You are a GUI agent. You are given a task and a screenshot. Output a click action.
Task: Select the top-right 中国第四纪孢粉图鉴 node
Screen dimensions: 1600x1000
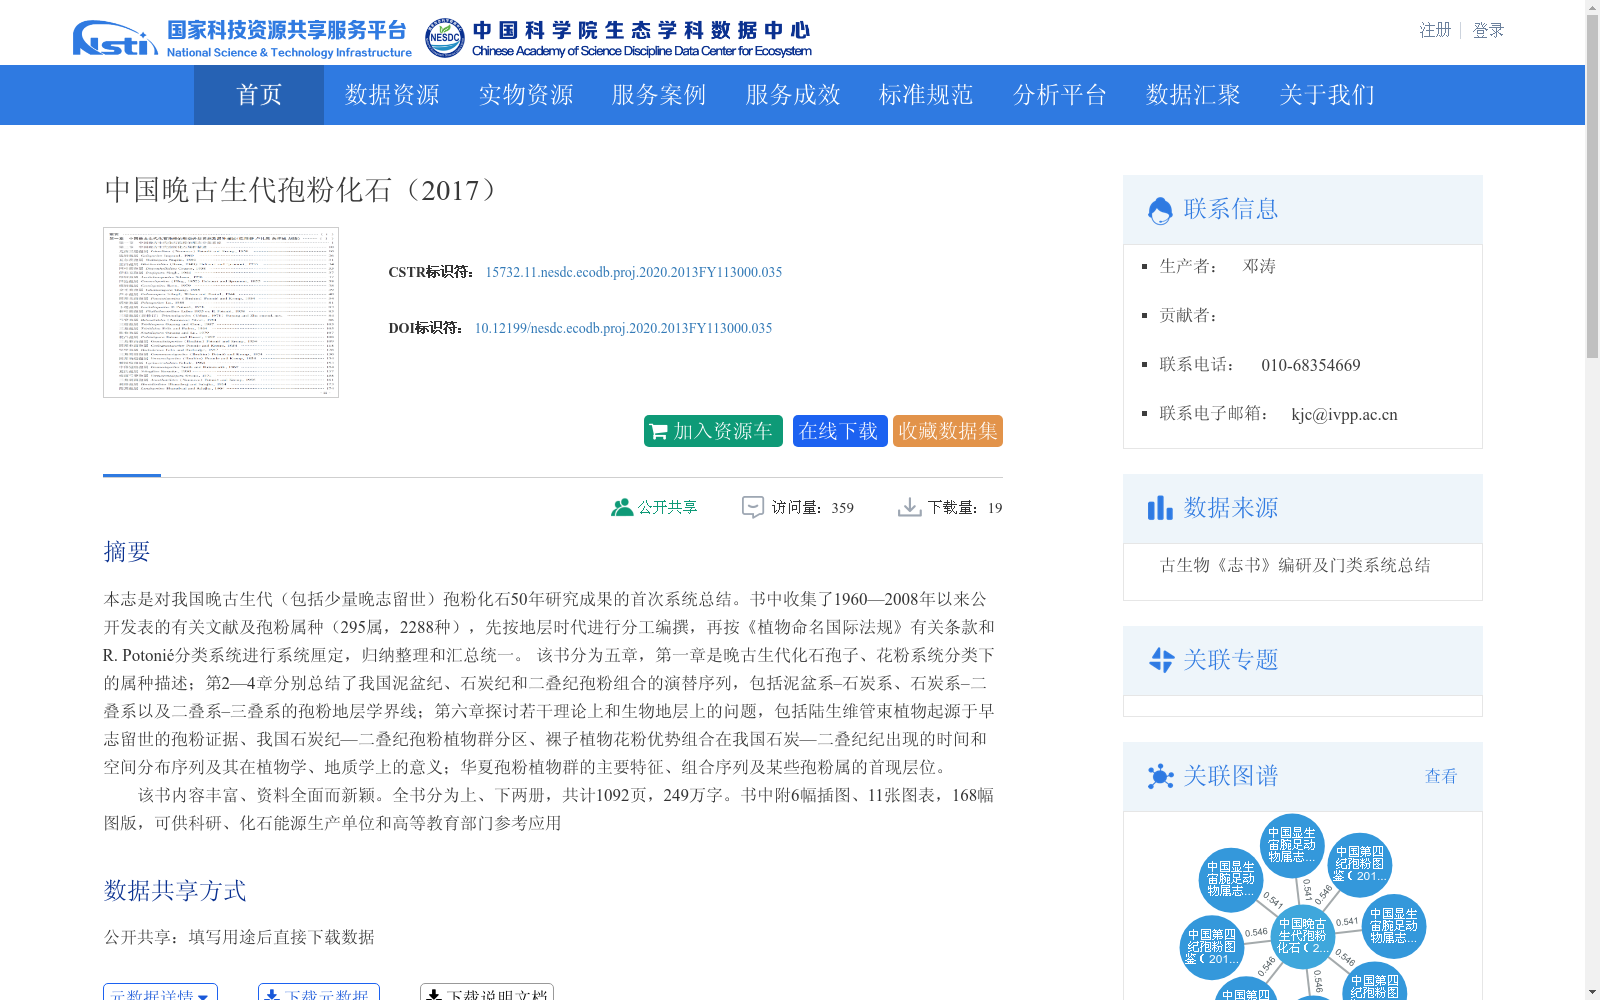pos(1360,865)
